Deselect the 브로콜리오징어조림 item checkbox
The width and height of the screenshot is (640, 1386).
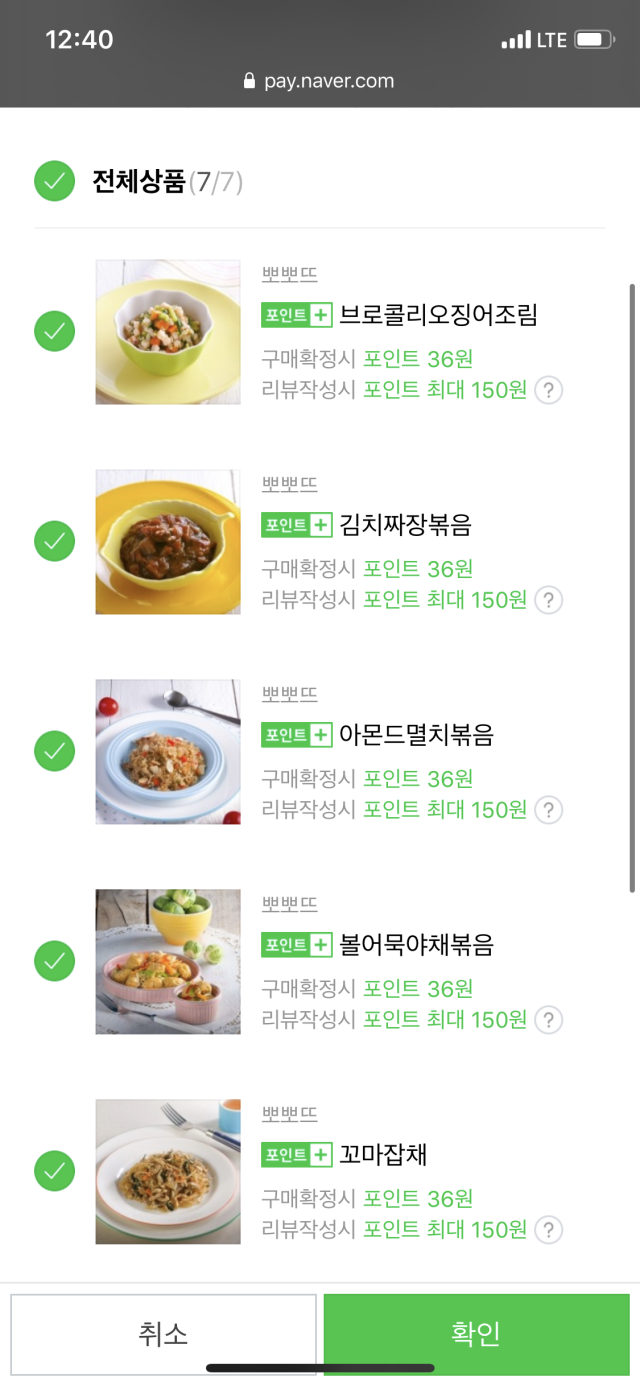click(x=55, y=331)
